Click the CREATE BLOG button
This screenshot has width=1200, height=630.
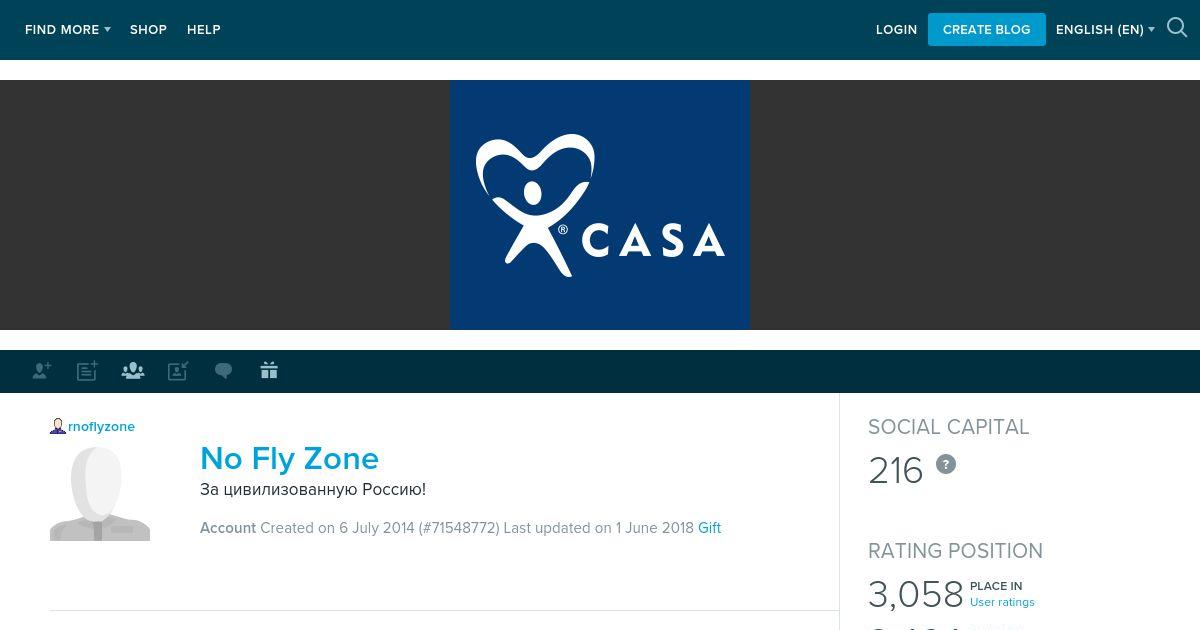tap(987, 29)
